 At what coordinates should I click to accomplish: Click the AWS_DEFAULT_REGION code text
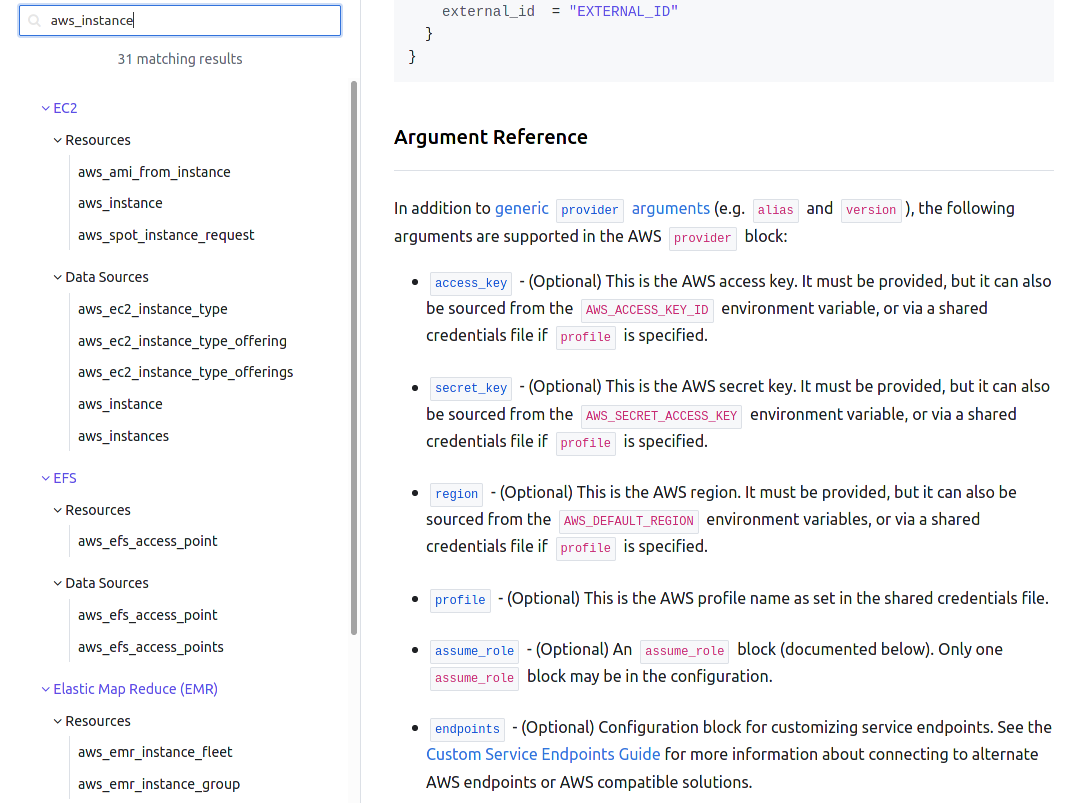click(628, 520)
